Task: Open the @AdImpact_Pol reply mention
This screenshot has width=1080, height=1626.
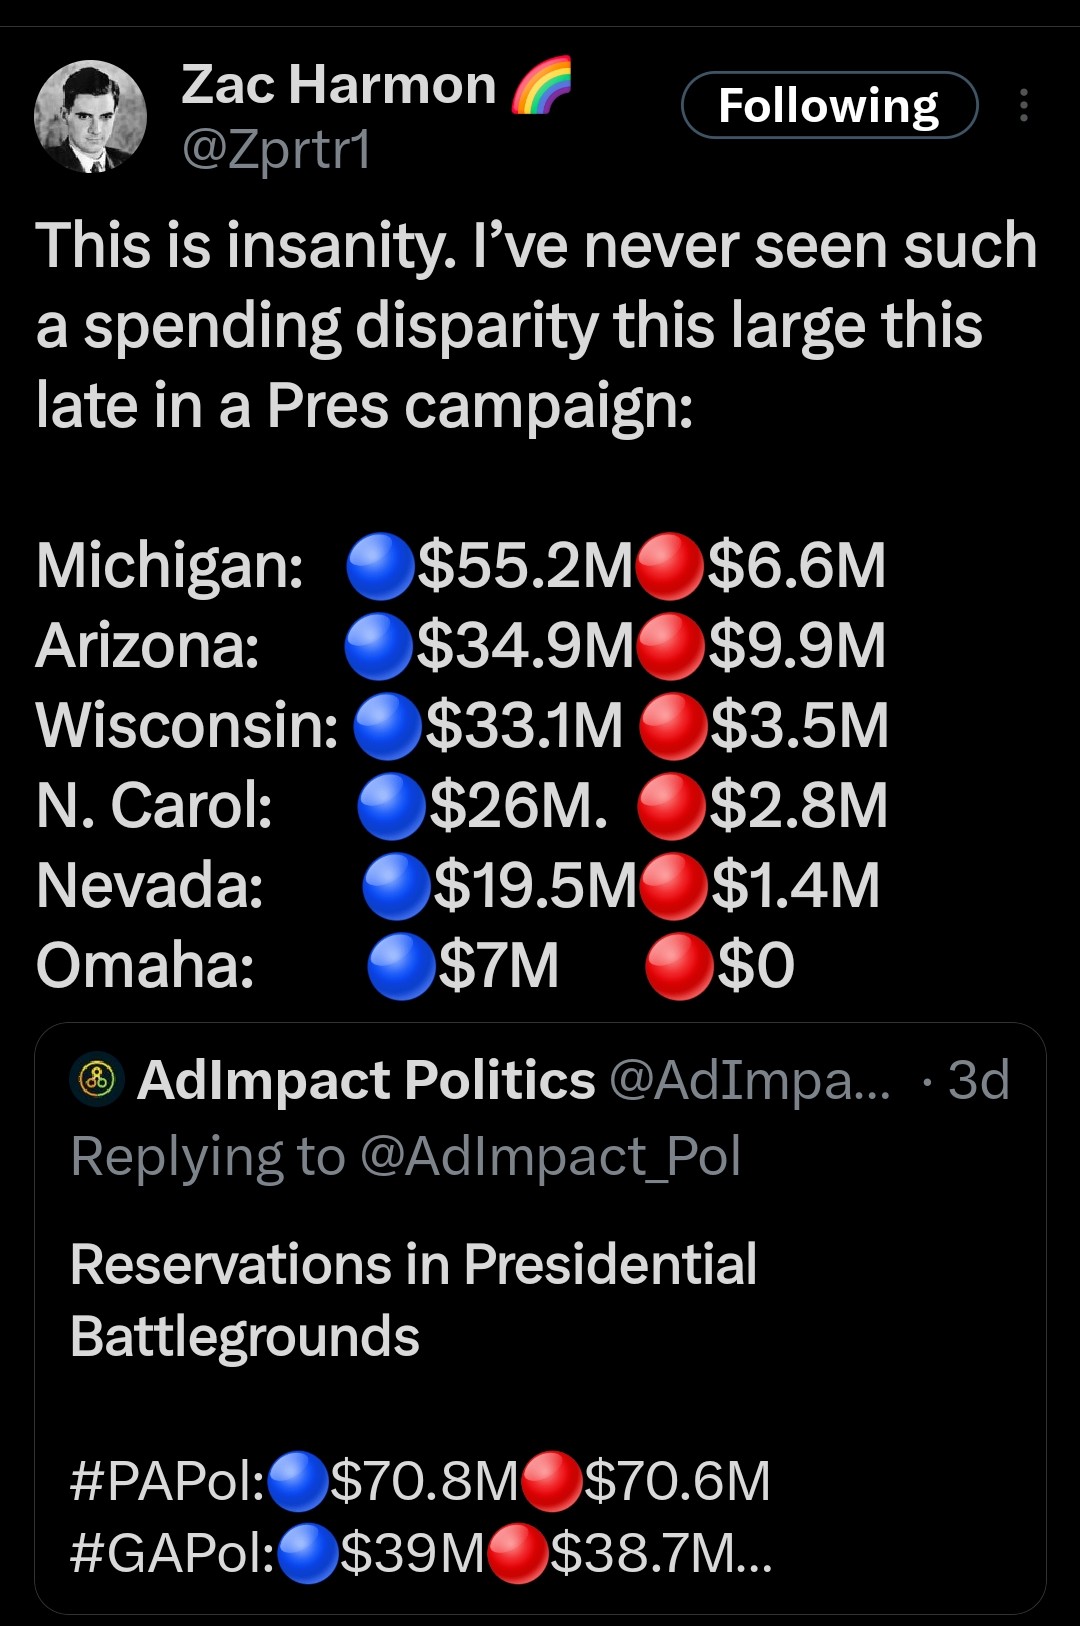Action: pos(550,1157)
